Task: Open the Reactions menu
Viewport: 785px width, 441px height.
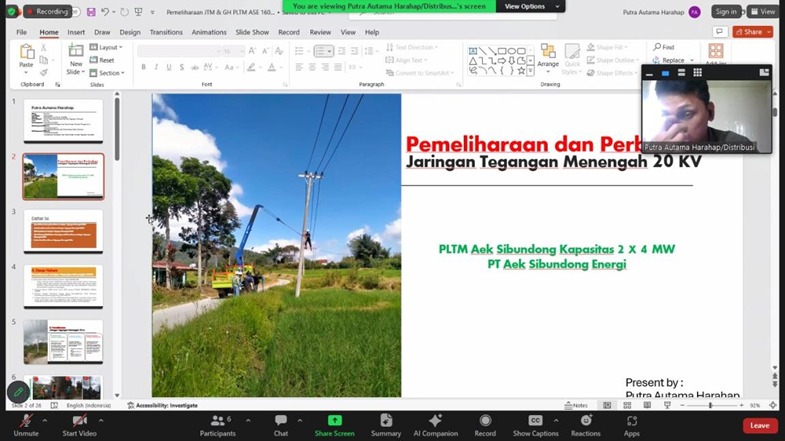Action: coord(586,425)
